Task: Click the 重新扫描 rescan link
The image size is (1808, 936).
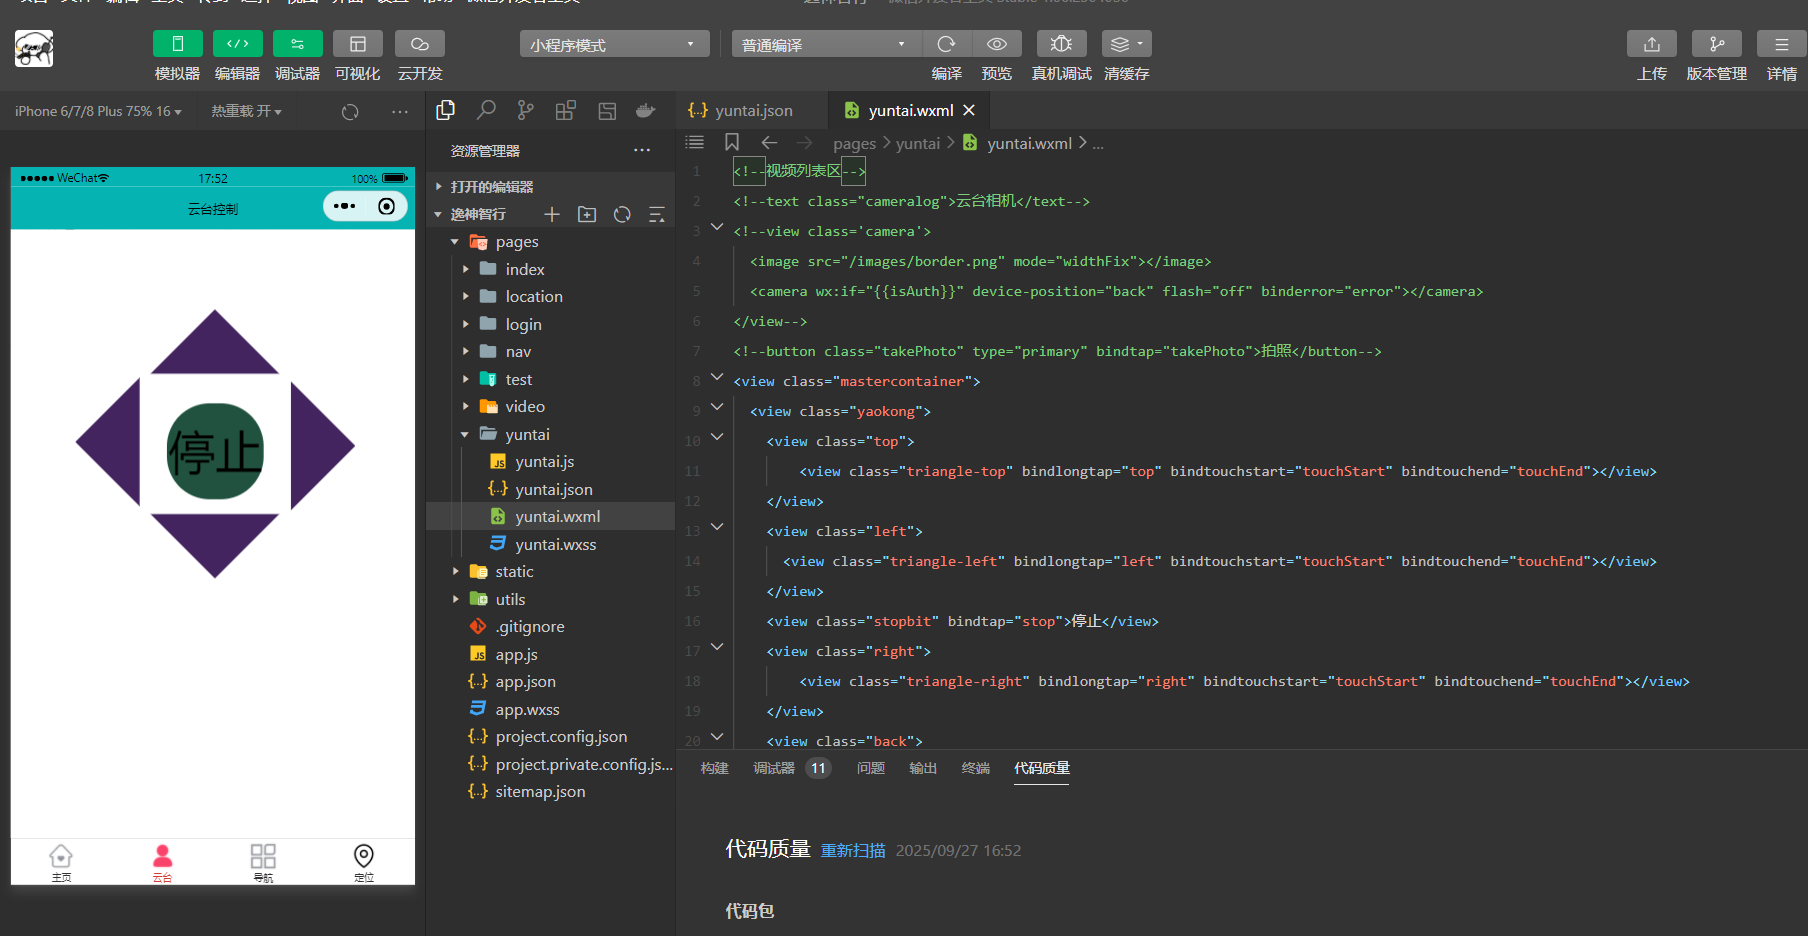Action: (853, 850)
